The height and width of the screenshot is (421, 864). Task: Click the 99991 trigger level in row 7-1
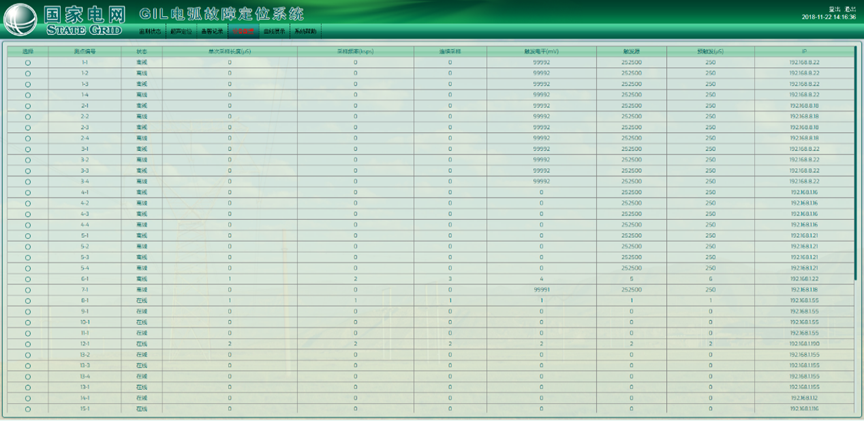[542, 290]
